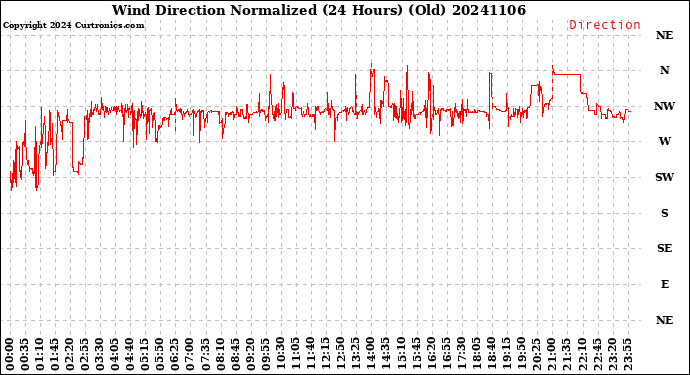Viewport: 690px width, 375px height.
Task: Click the '15:45' time axis label
Action: (416, 354)
